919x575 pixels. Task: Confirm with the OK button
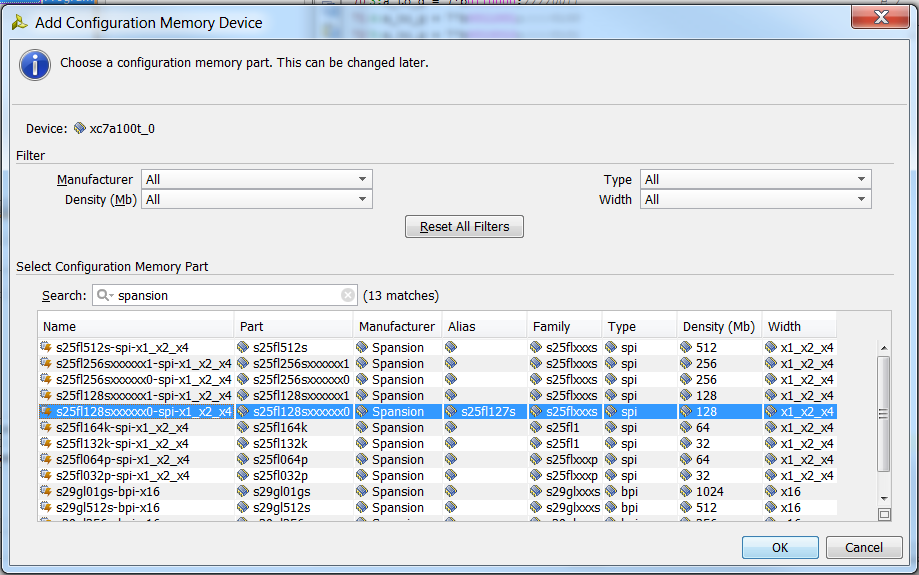[780, 547]
